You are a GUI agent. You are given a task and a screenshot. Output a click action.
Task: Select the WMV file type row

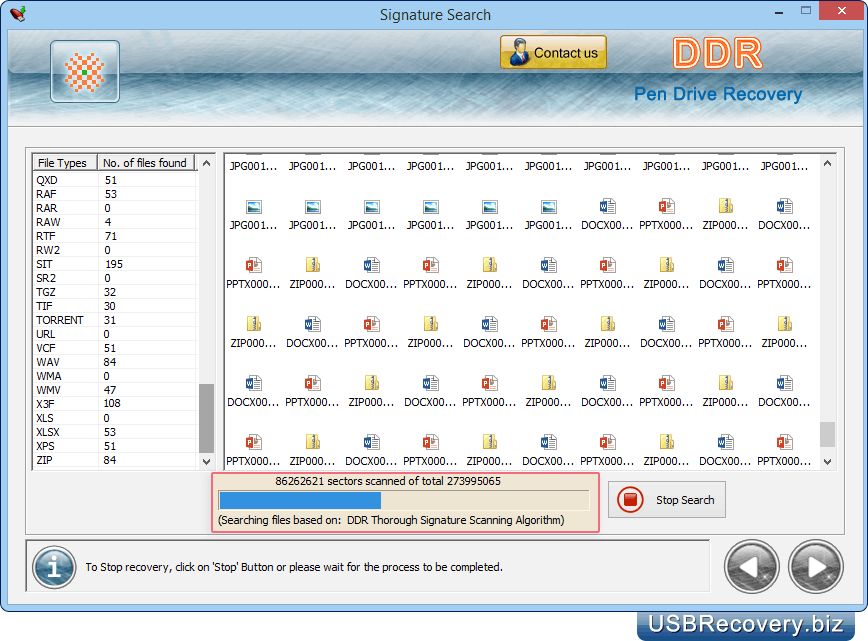pos(115,390)
